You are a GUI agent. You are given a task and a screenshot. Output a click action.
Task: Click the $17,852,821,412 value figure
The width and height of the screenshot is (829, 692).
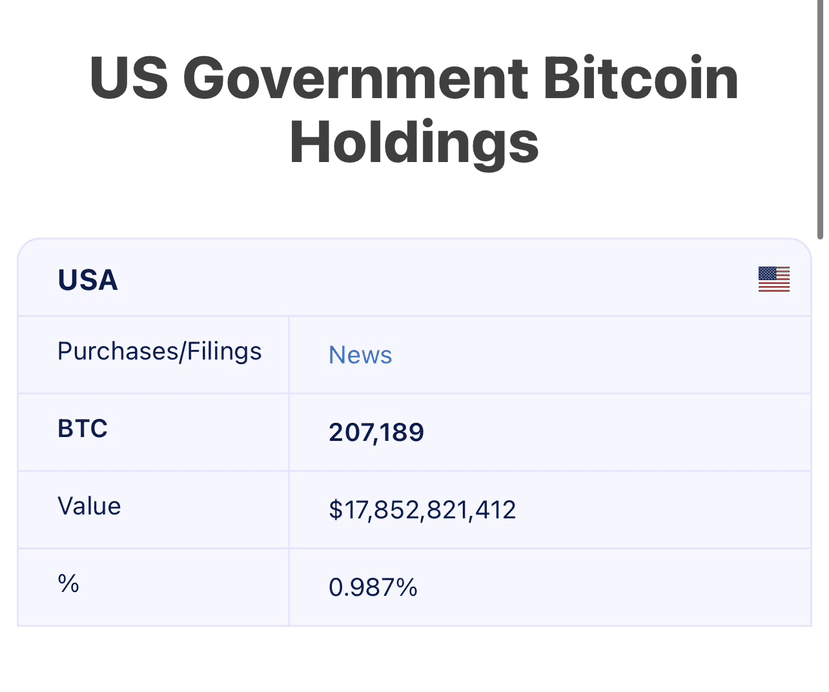(422, 510)
